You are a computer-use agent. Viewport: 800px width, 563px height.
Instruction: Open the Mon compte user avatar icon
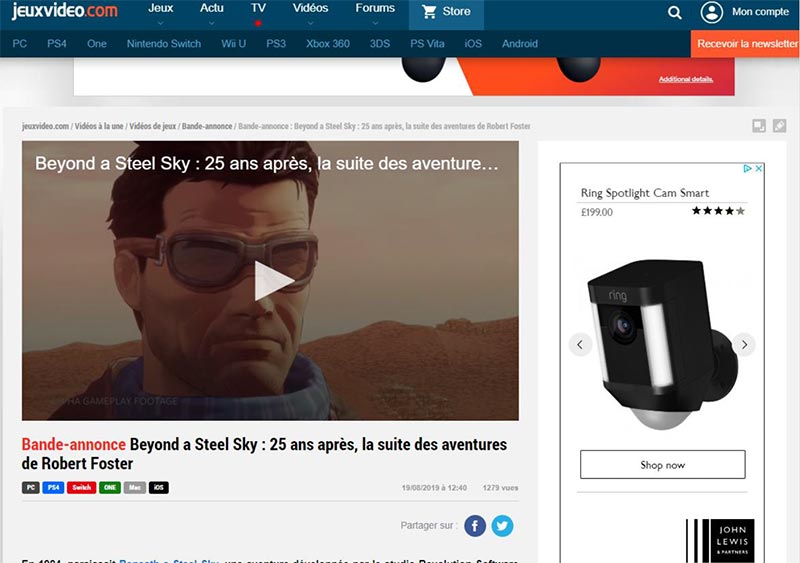(x=711, y=12)
